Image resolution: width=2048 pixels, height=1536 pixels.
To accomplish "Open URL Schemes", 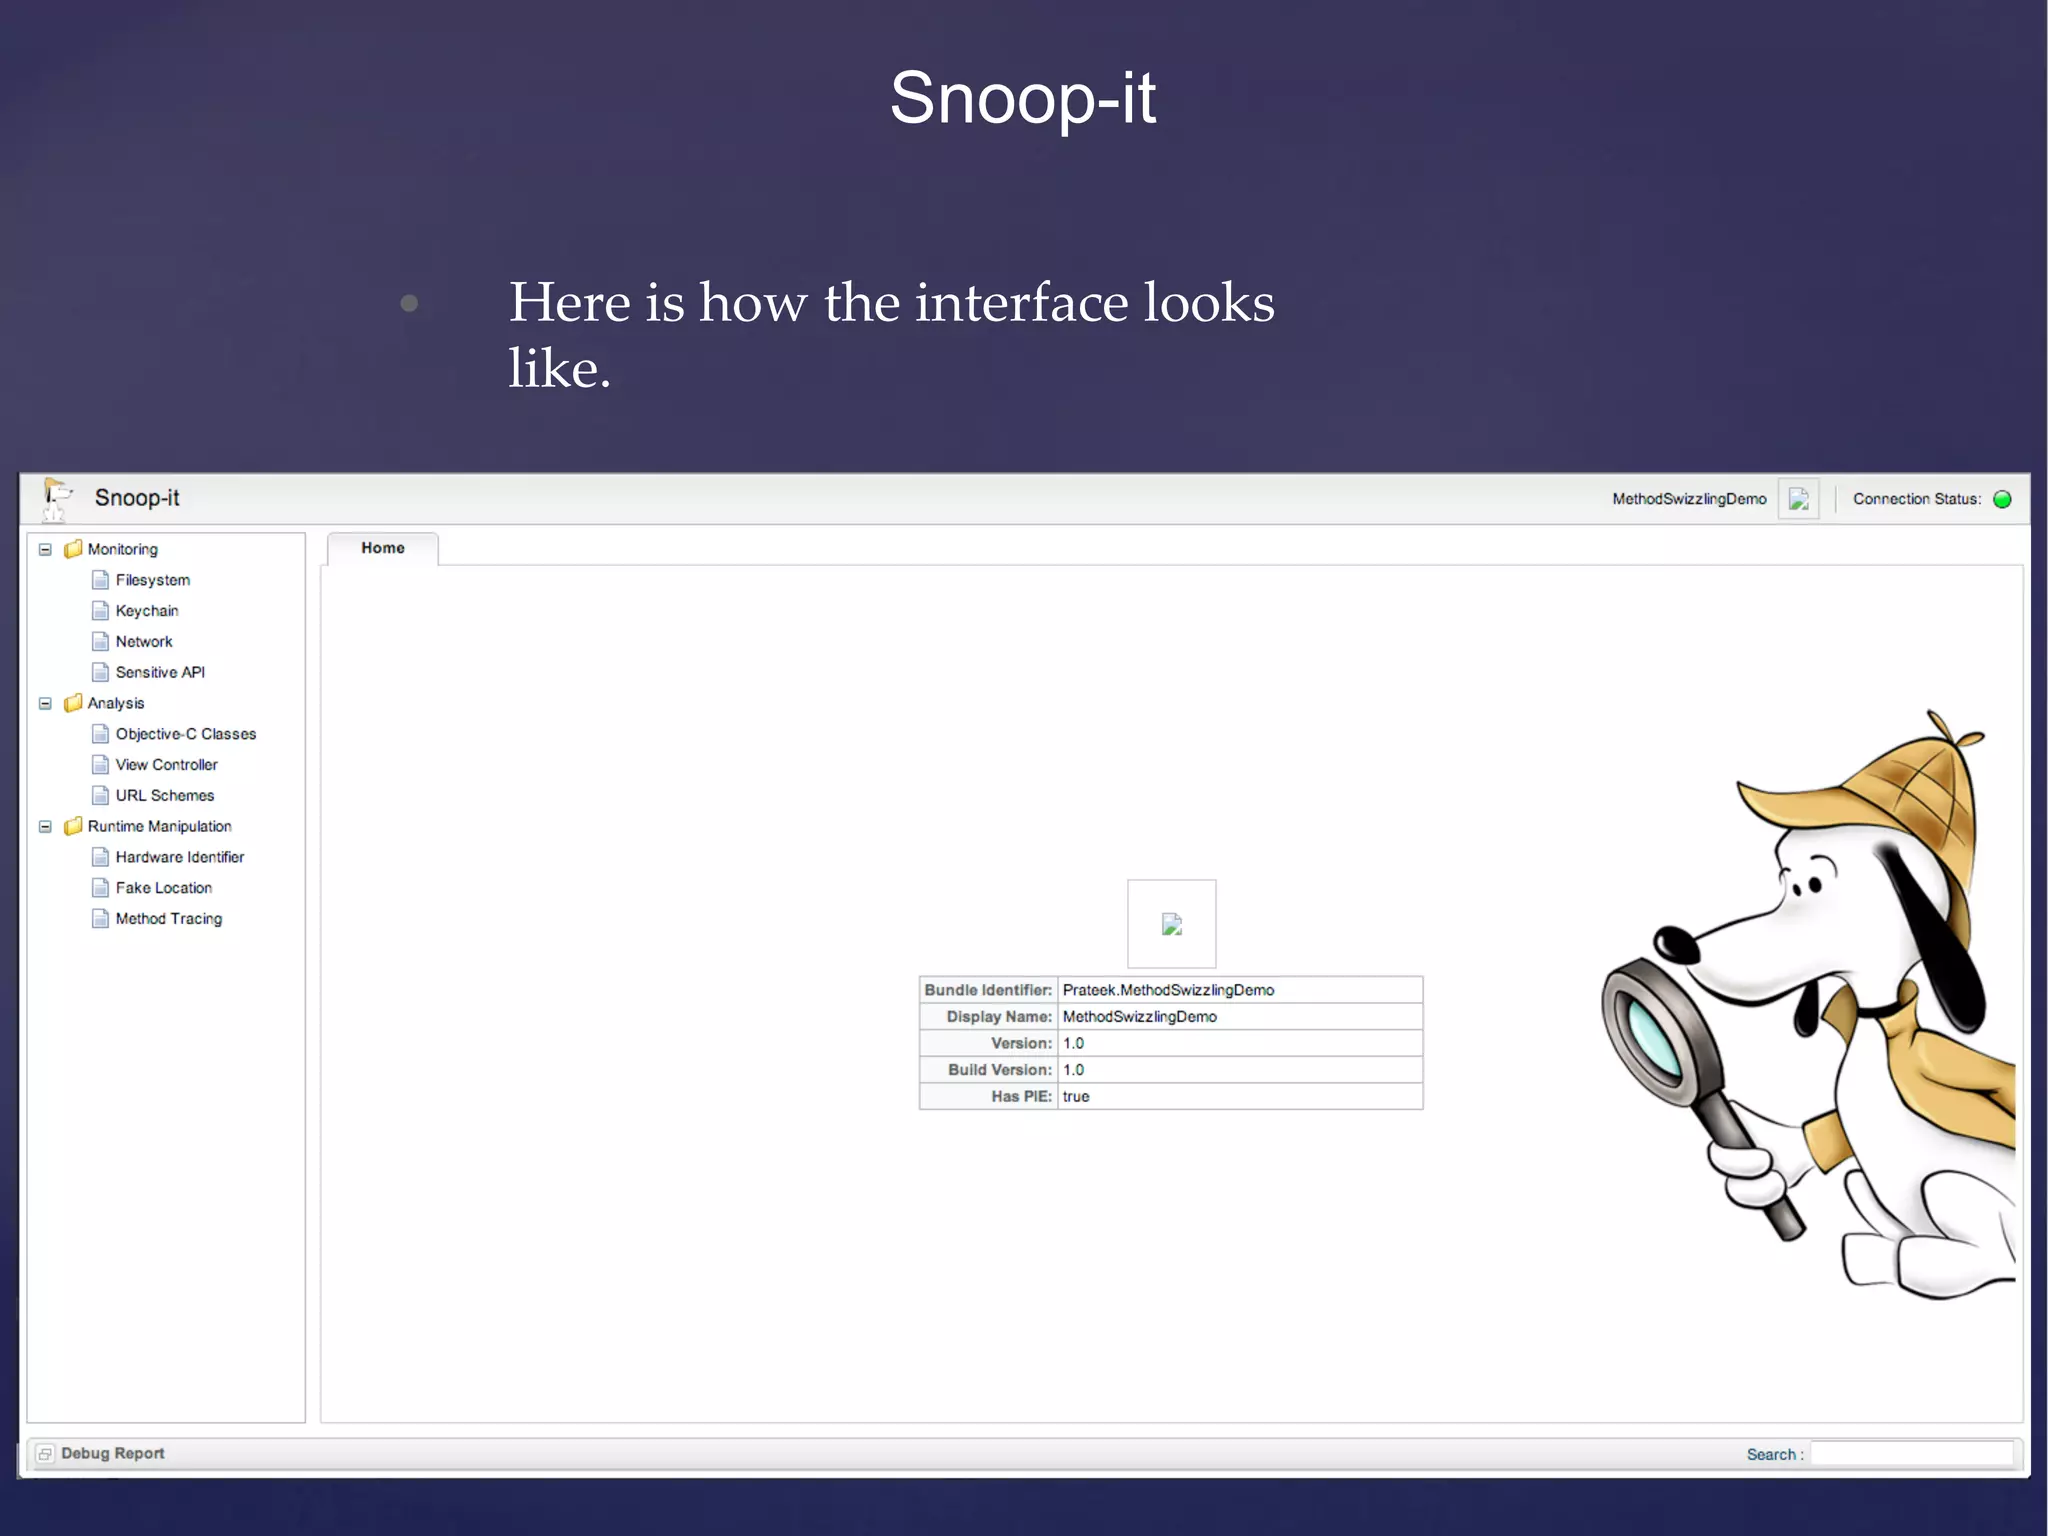I will pos(165,795).
